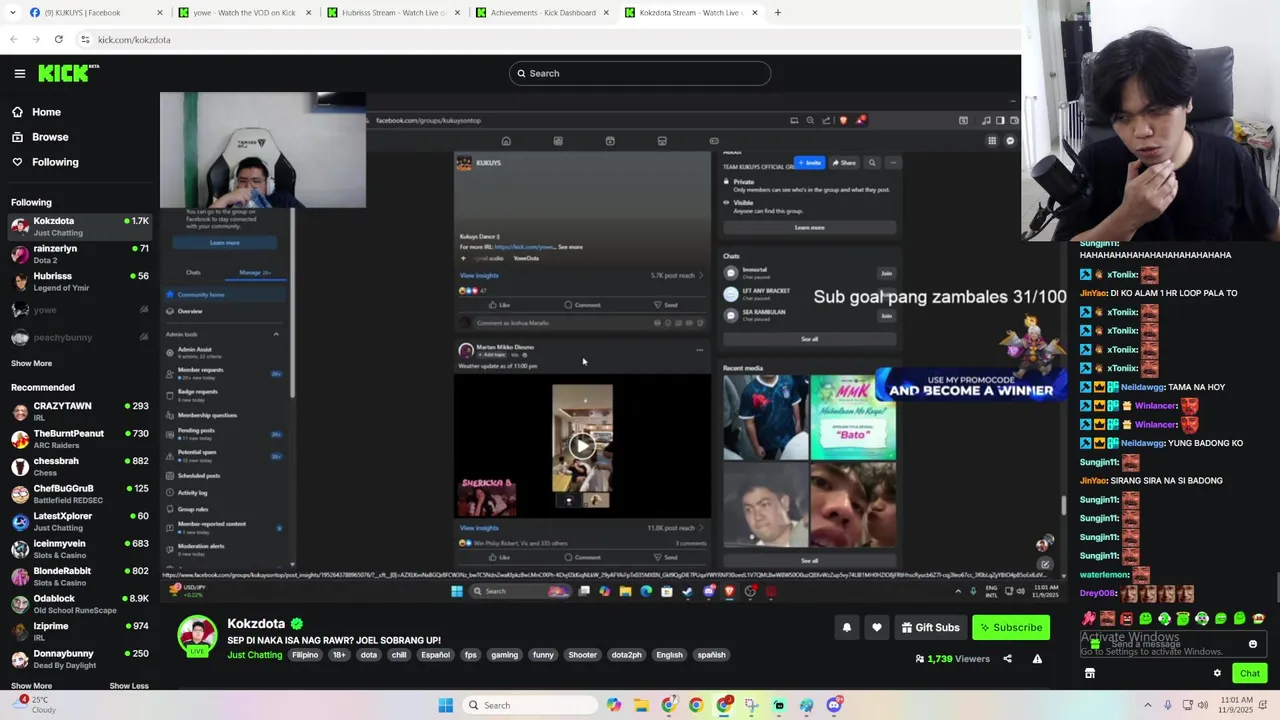Screen dimensions: 1280x720
Task: Click the share stream icon
Action: click(x=1007, y=659)
